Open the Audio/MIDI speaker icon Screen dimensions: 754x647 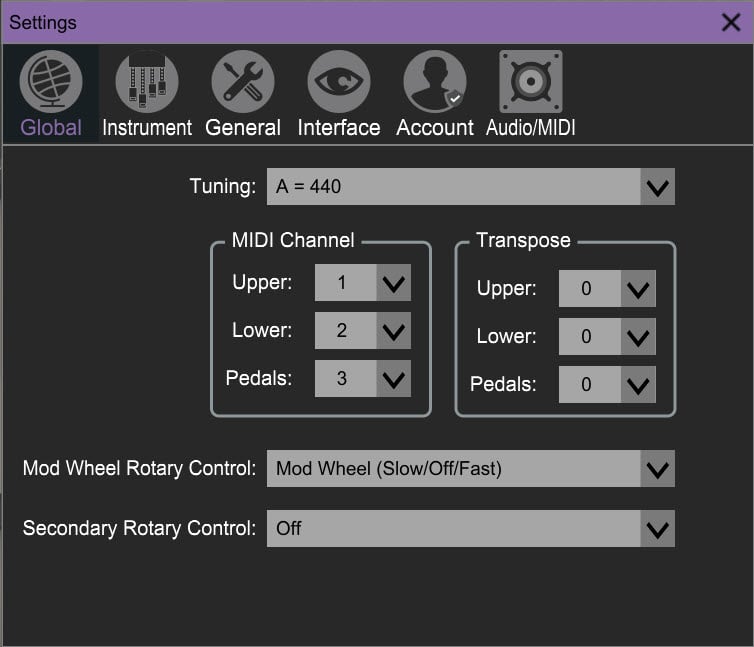tap(530, 82)
